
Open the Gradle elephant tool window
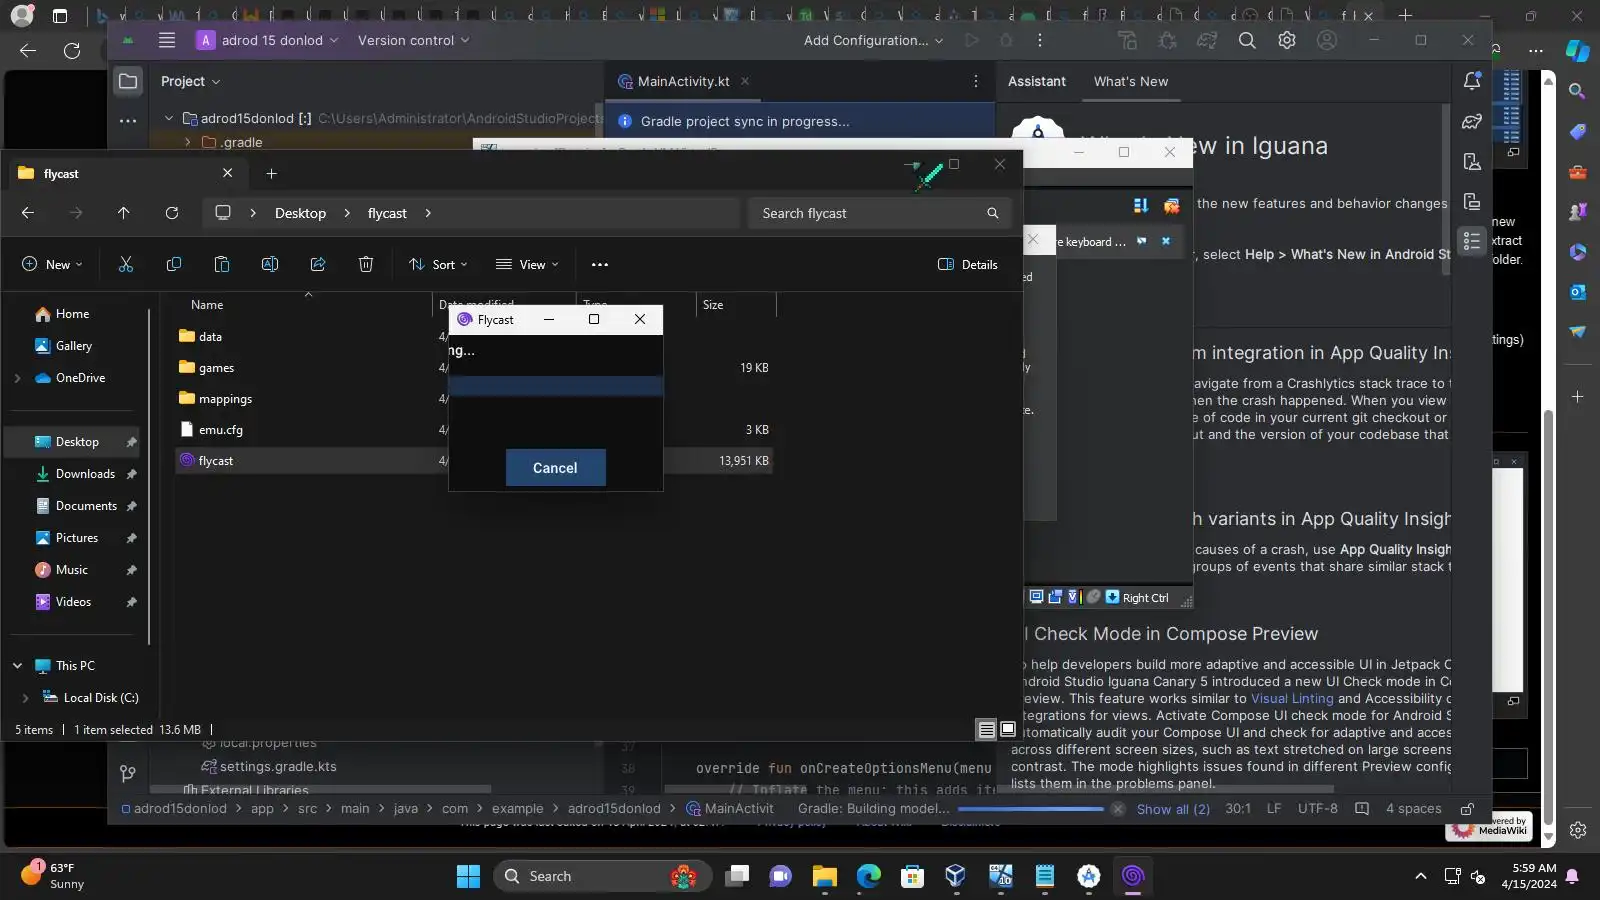pos(1472,122)
